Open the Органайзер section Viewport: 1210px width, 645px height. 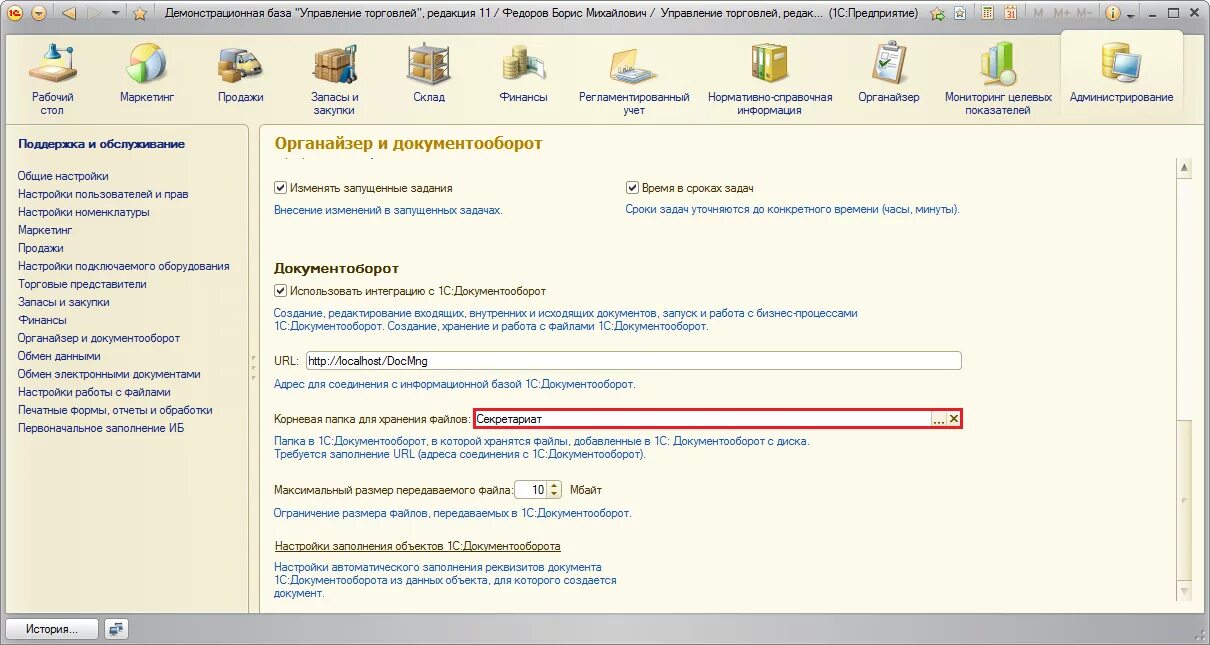(x=888, y=74)
